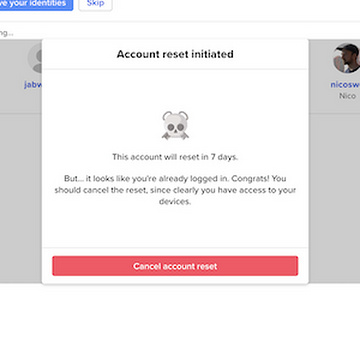Click the blue 'your identities' button
360x360 pixels.
coord(36,4)
